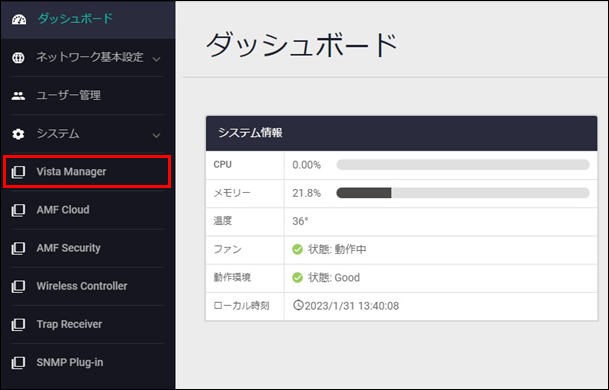Viewport: 609px width, 390px height.
Task: Click the clock icon beside local time
Action: point(298,305)
